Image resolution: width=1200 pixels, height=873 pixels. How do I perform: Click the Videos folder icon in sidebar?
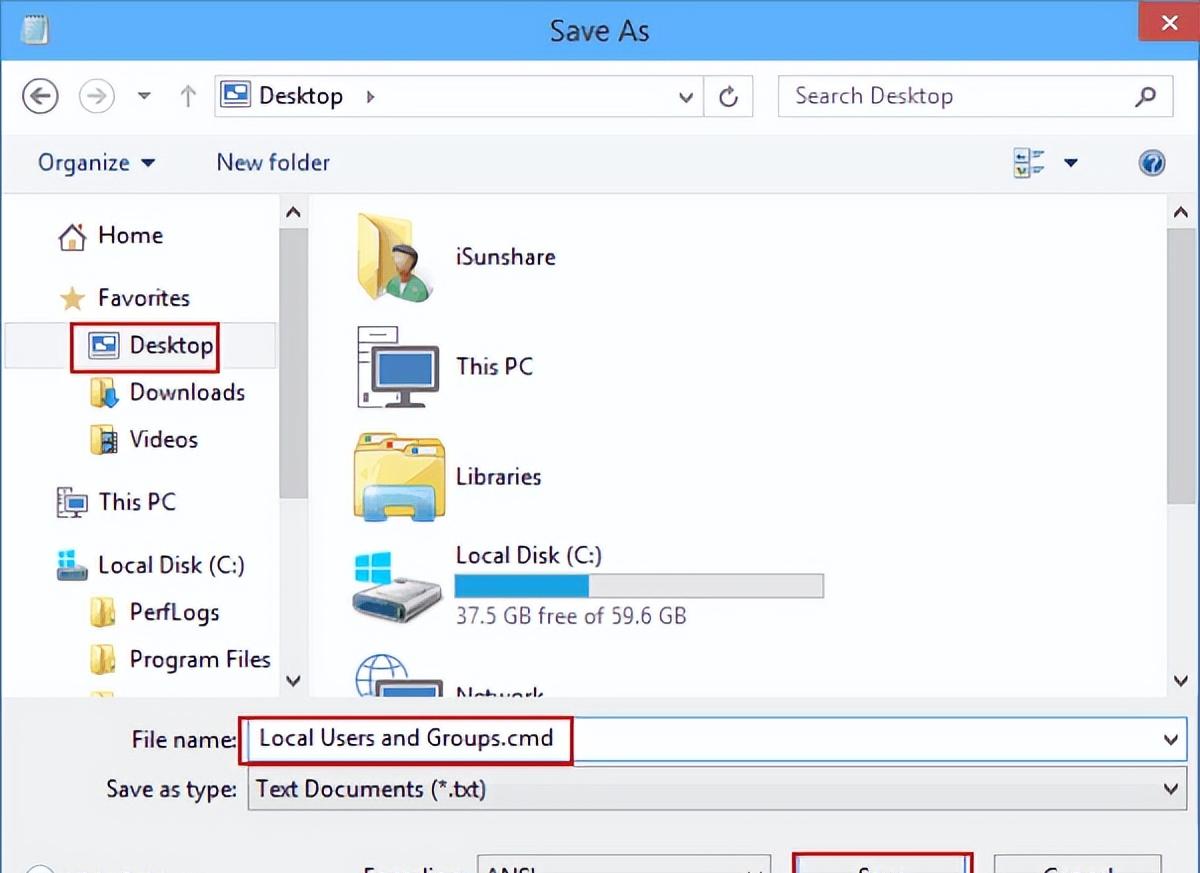pos(104,441)
